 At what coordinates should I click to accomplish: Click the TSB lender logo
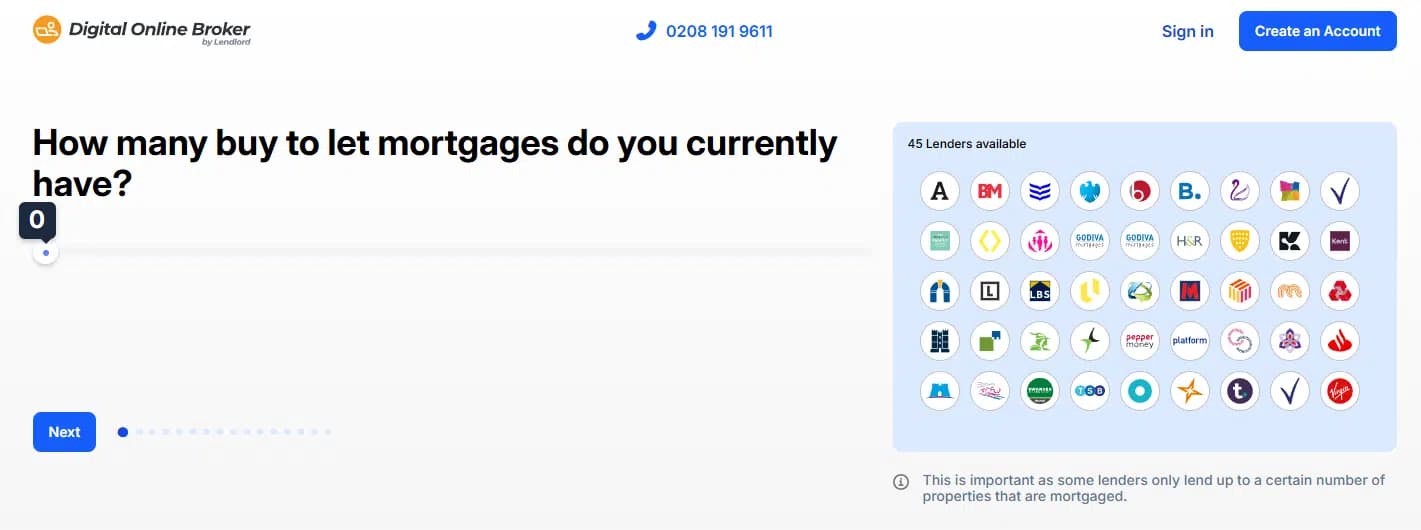[x=1090, y=391]
